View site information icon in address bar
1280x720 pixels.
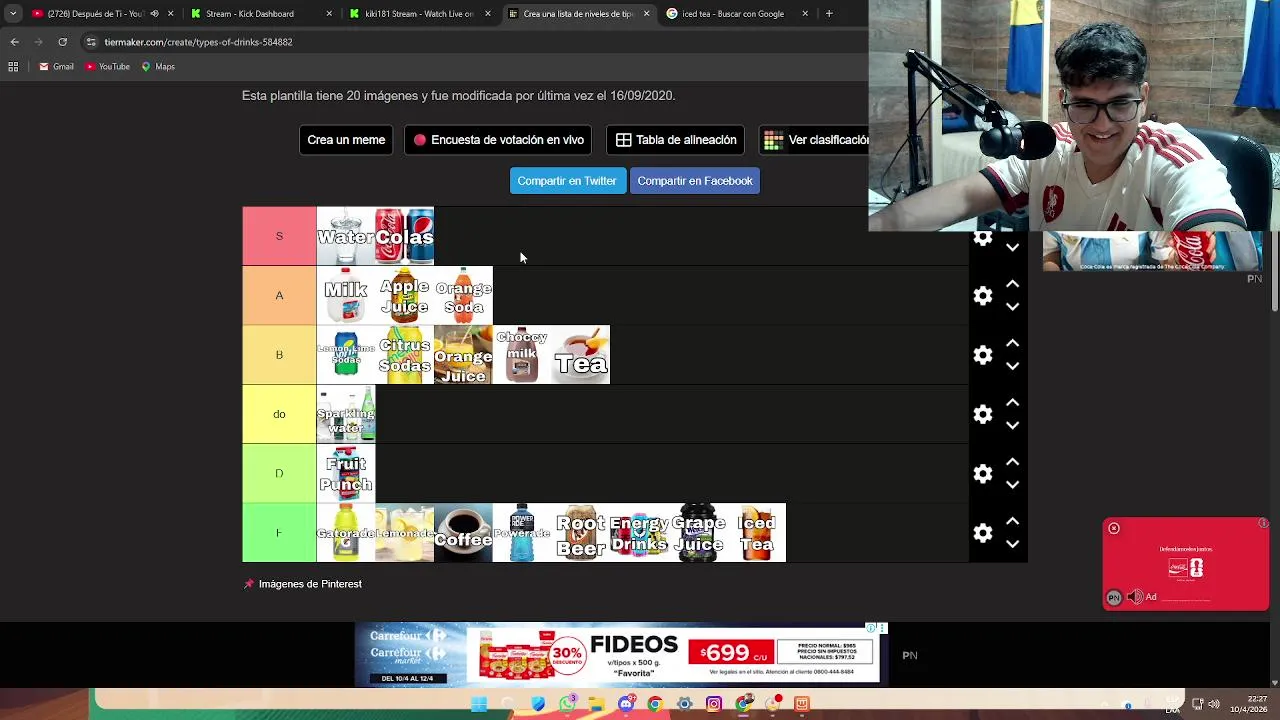(91, 42)
